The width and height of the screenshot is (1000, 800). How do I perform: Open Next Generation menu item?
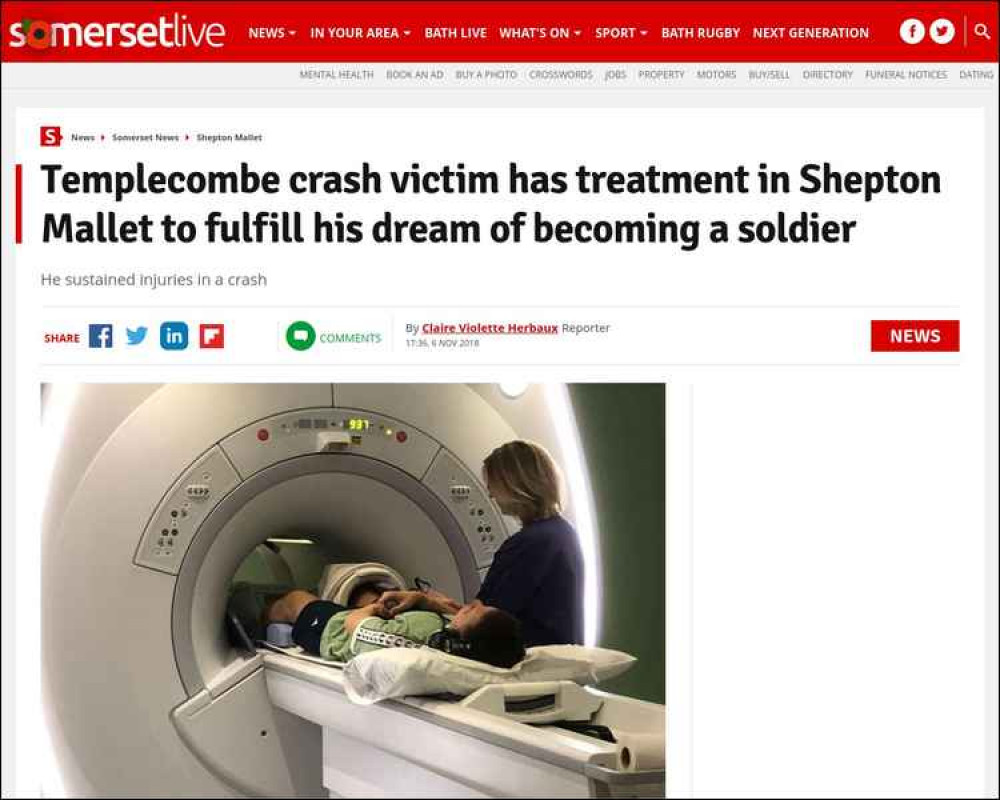pos(811,33)
